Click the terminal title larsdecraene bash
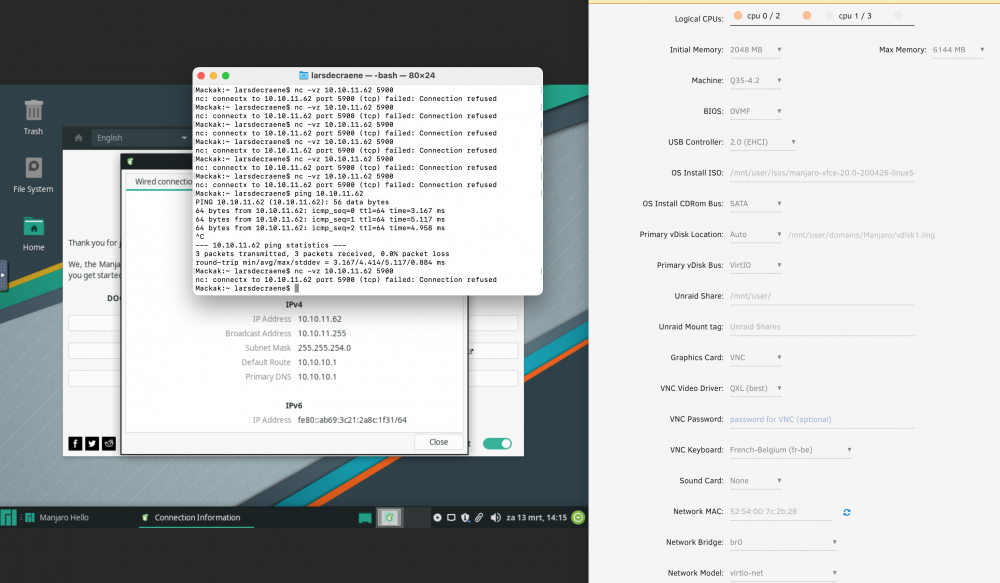 [372, 75]
